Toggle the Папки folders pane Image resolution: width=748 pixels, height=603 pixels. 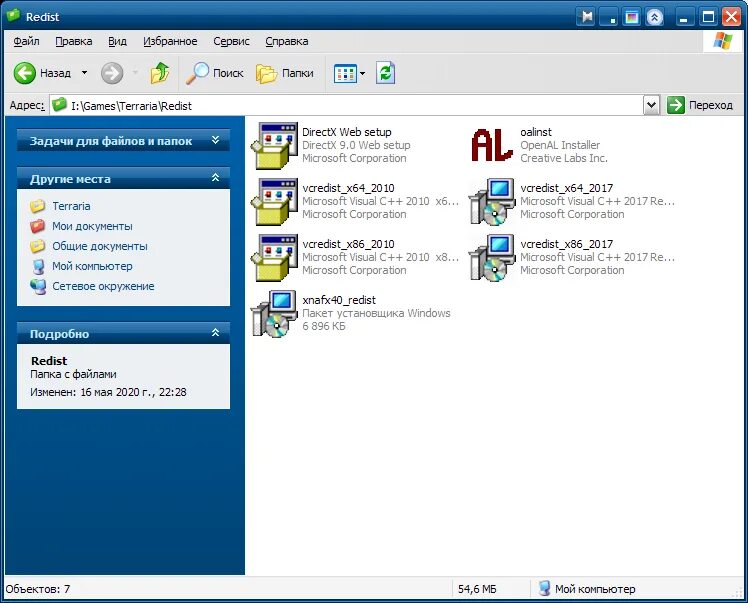285,73
